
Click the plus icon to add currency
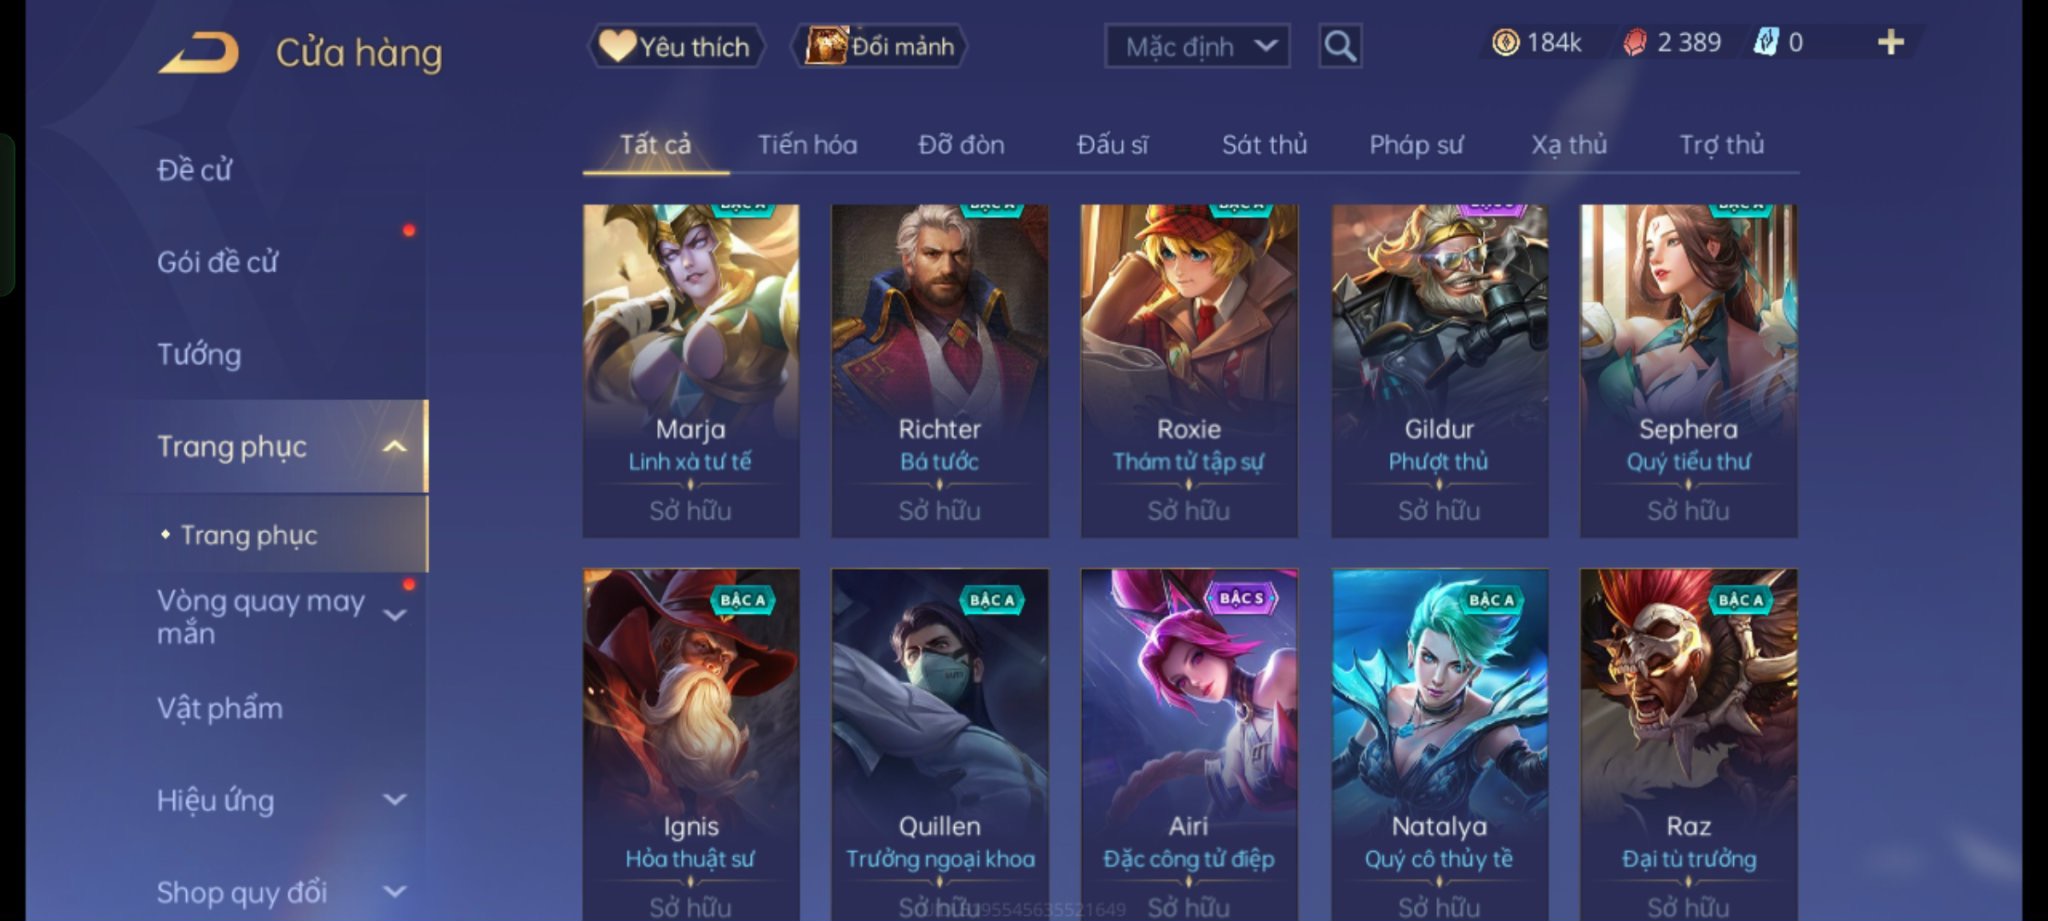coord(1890,42)
